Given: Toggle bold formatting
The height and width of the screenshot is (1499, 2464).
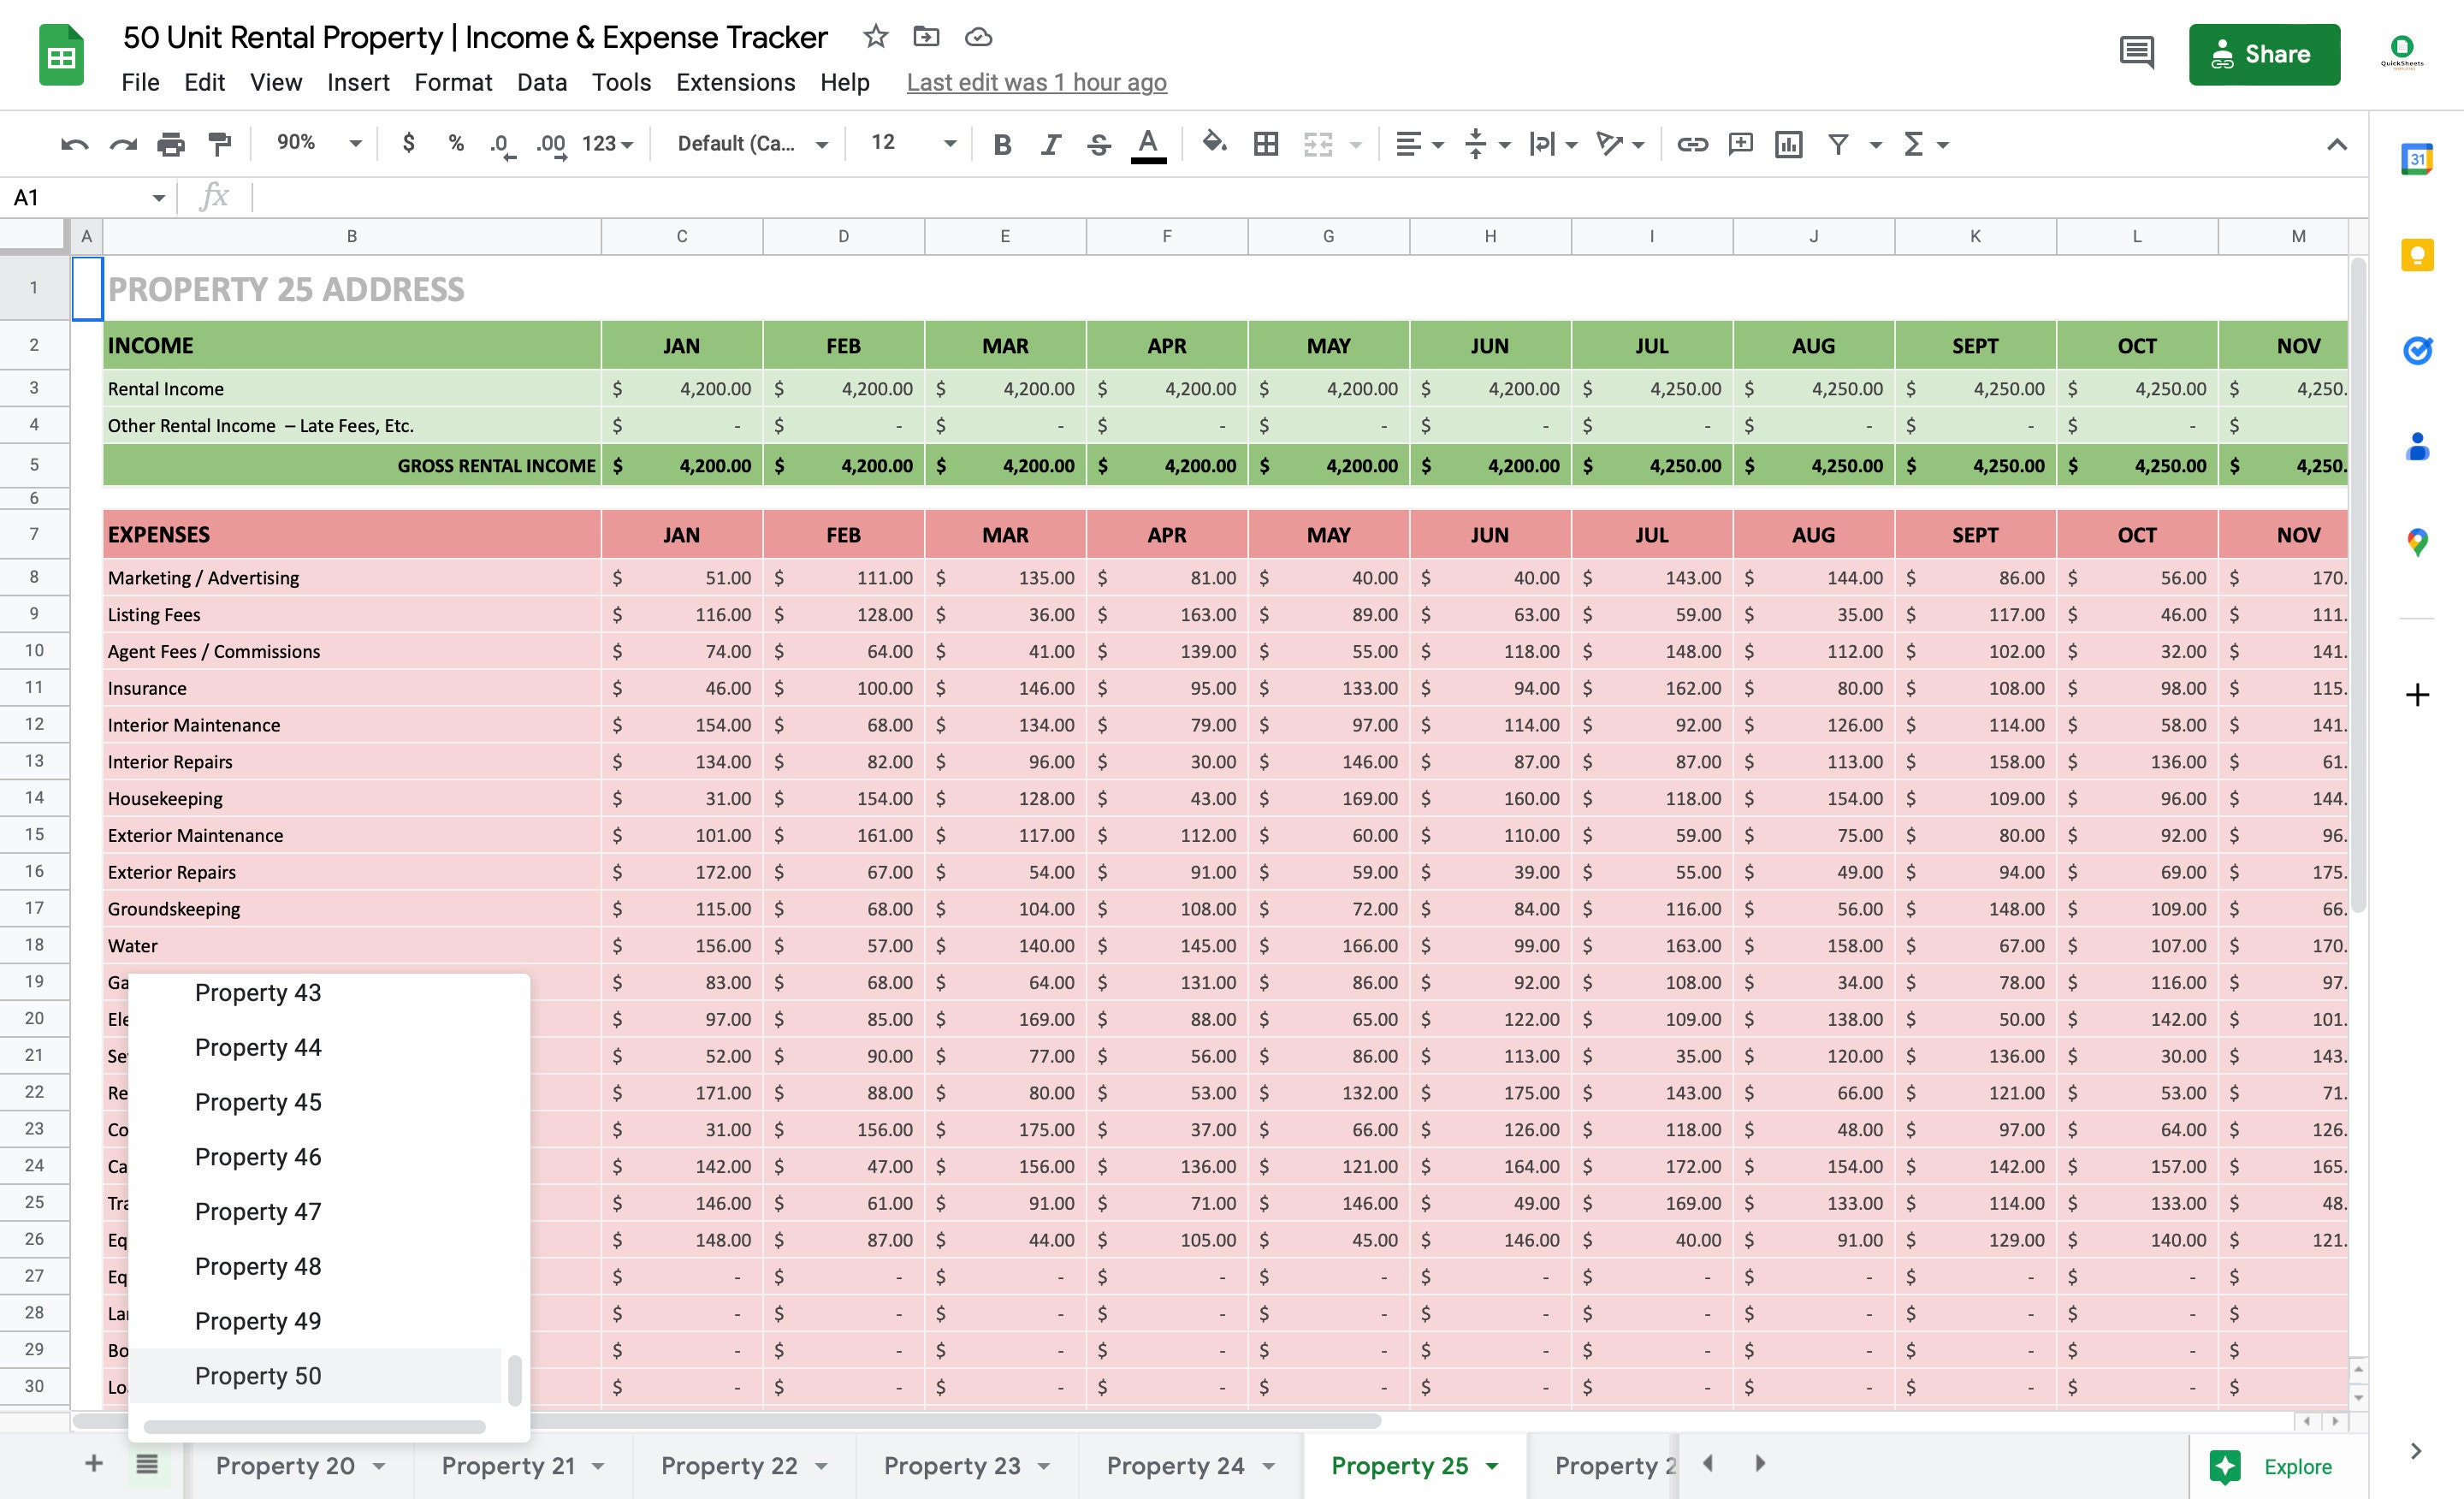Looking at the screenshot, I should [x=1002, y=144].
